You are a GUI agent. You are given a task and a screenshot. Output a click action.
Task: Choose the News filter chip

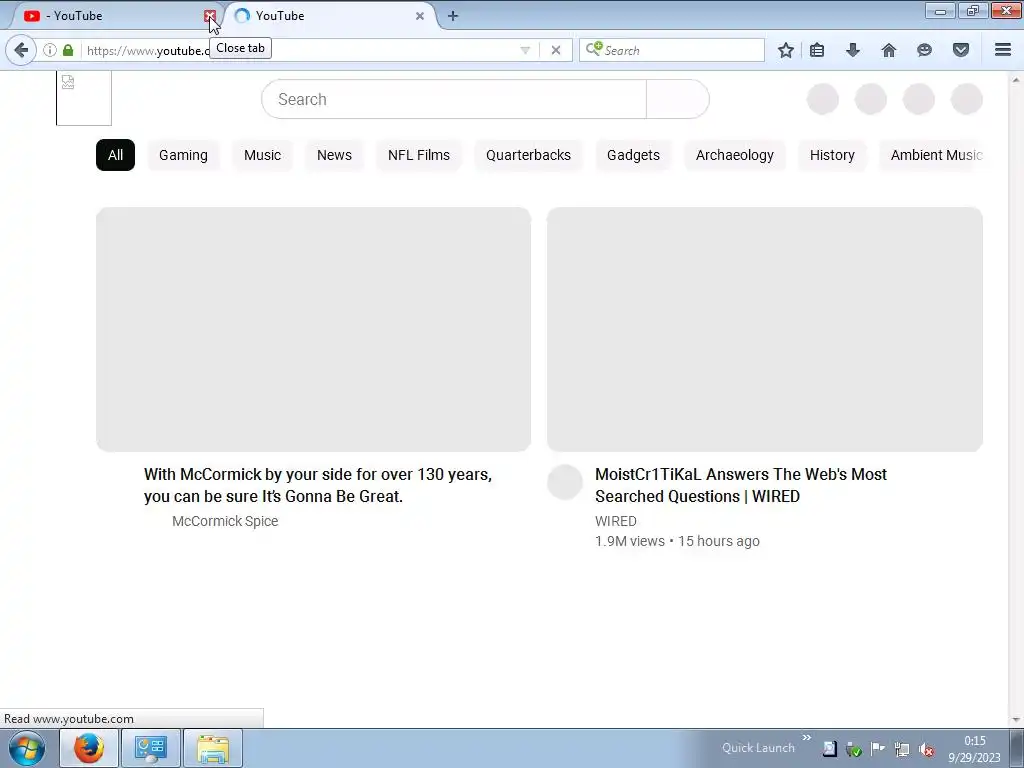tap(334, 155)
